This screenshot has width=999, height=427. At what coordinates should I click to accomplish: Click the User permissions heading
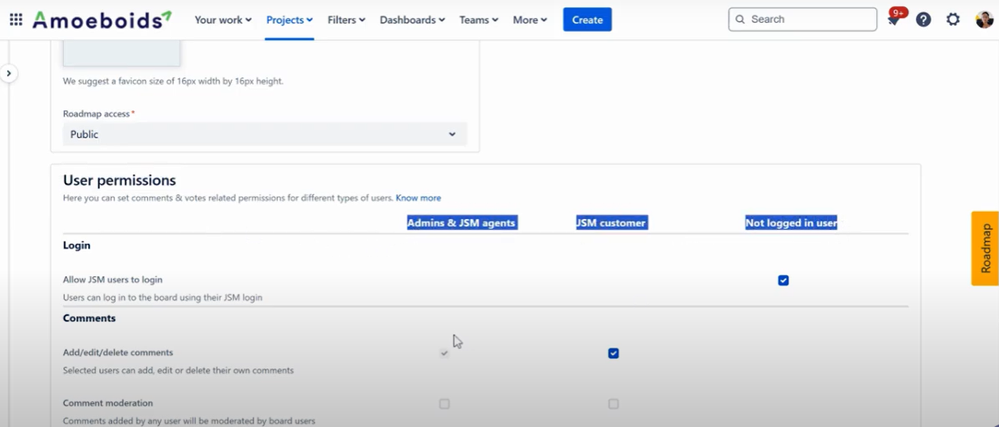pyautogui.click(x=119, y=180)
